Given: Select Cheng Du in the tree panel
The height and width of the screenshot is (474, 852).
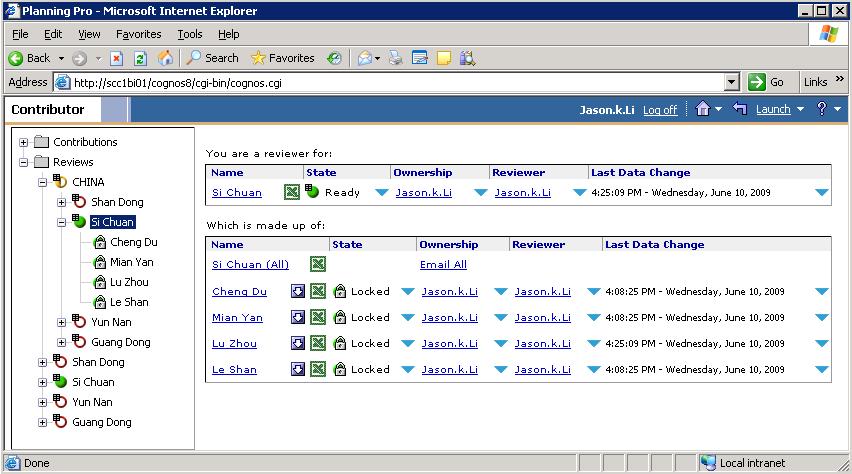Looking at the screenshot, I should tap(133, 242).
